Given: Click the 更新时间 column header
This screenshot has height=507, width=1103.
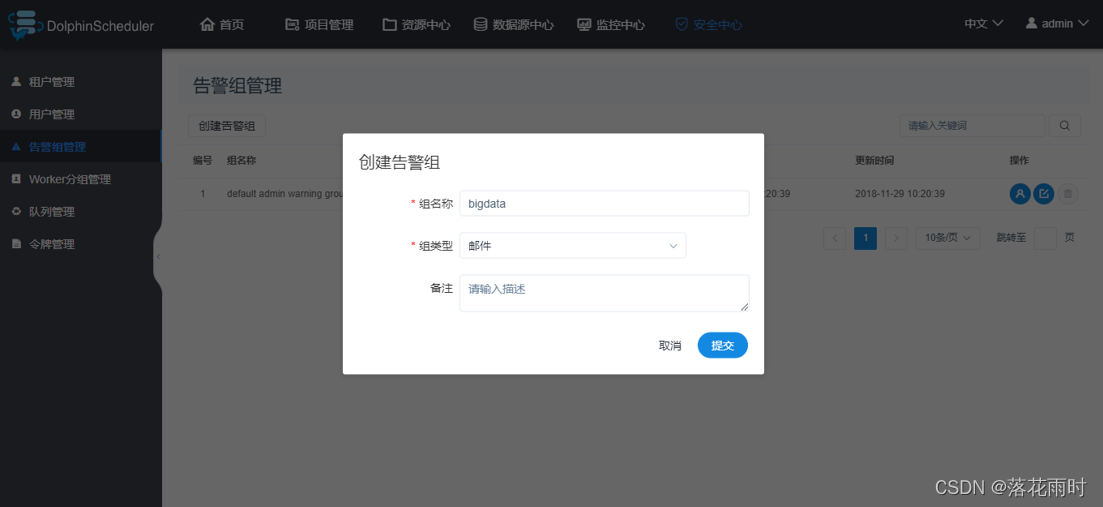Looking at the screenshot, I should [874, 160].
